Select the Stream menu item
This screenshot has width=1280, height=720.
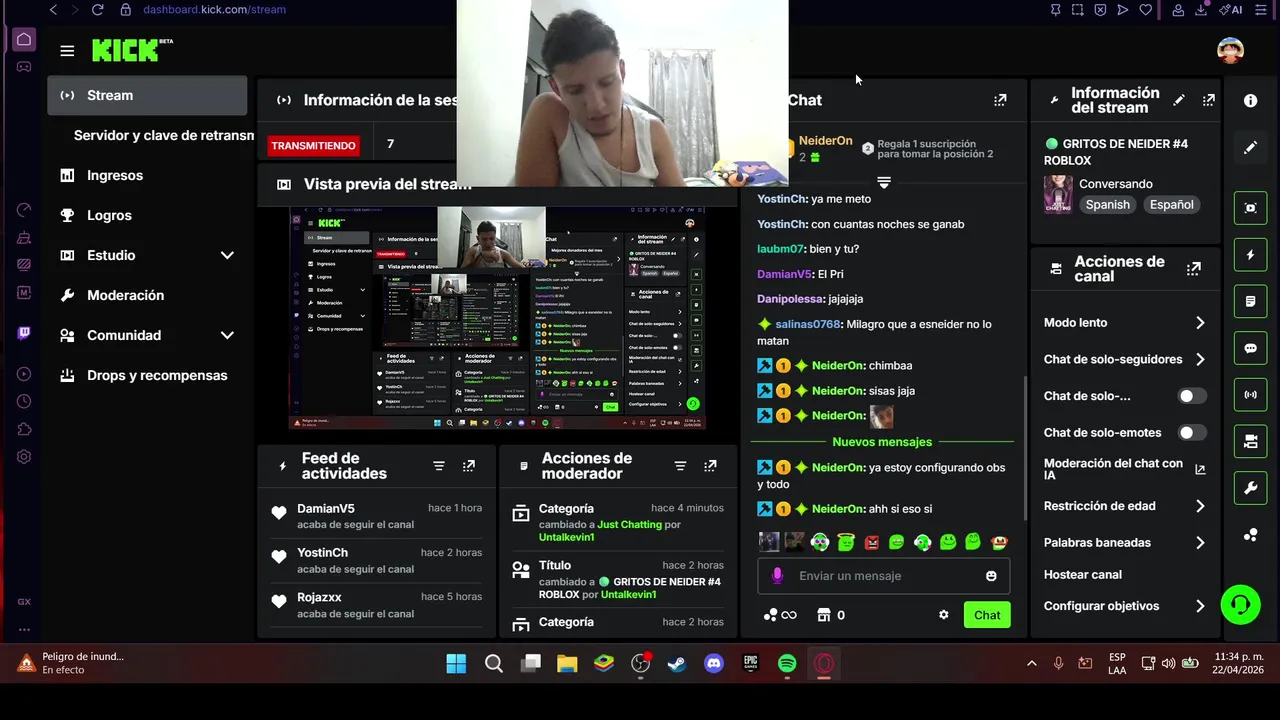147,95
